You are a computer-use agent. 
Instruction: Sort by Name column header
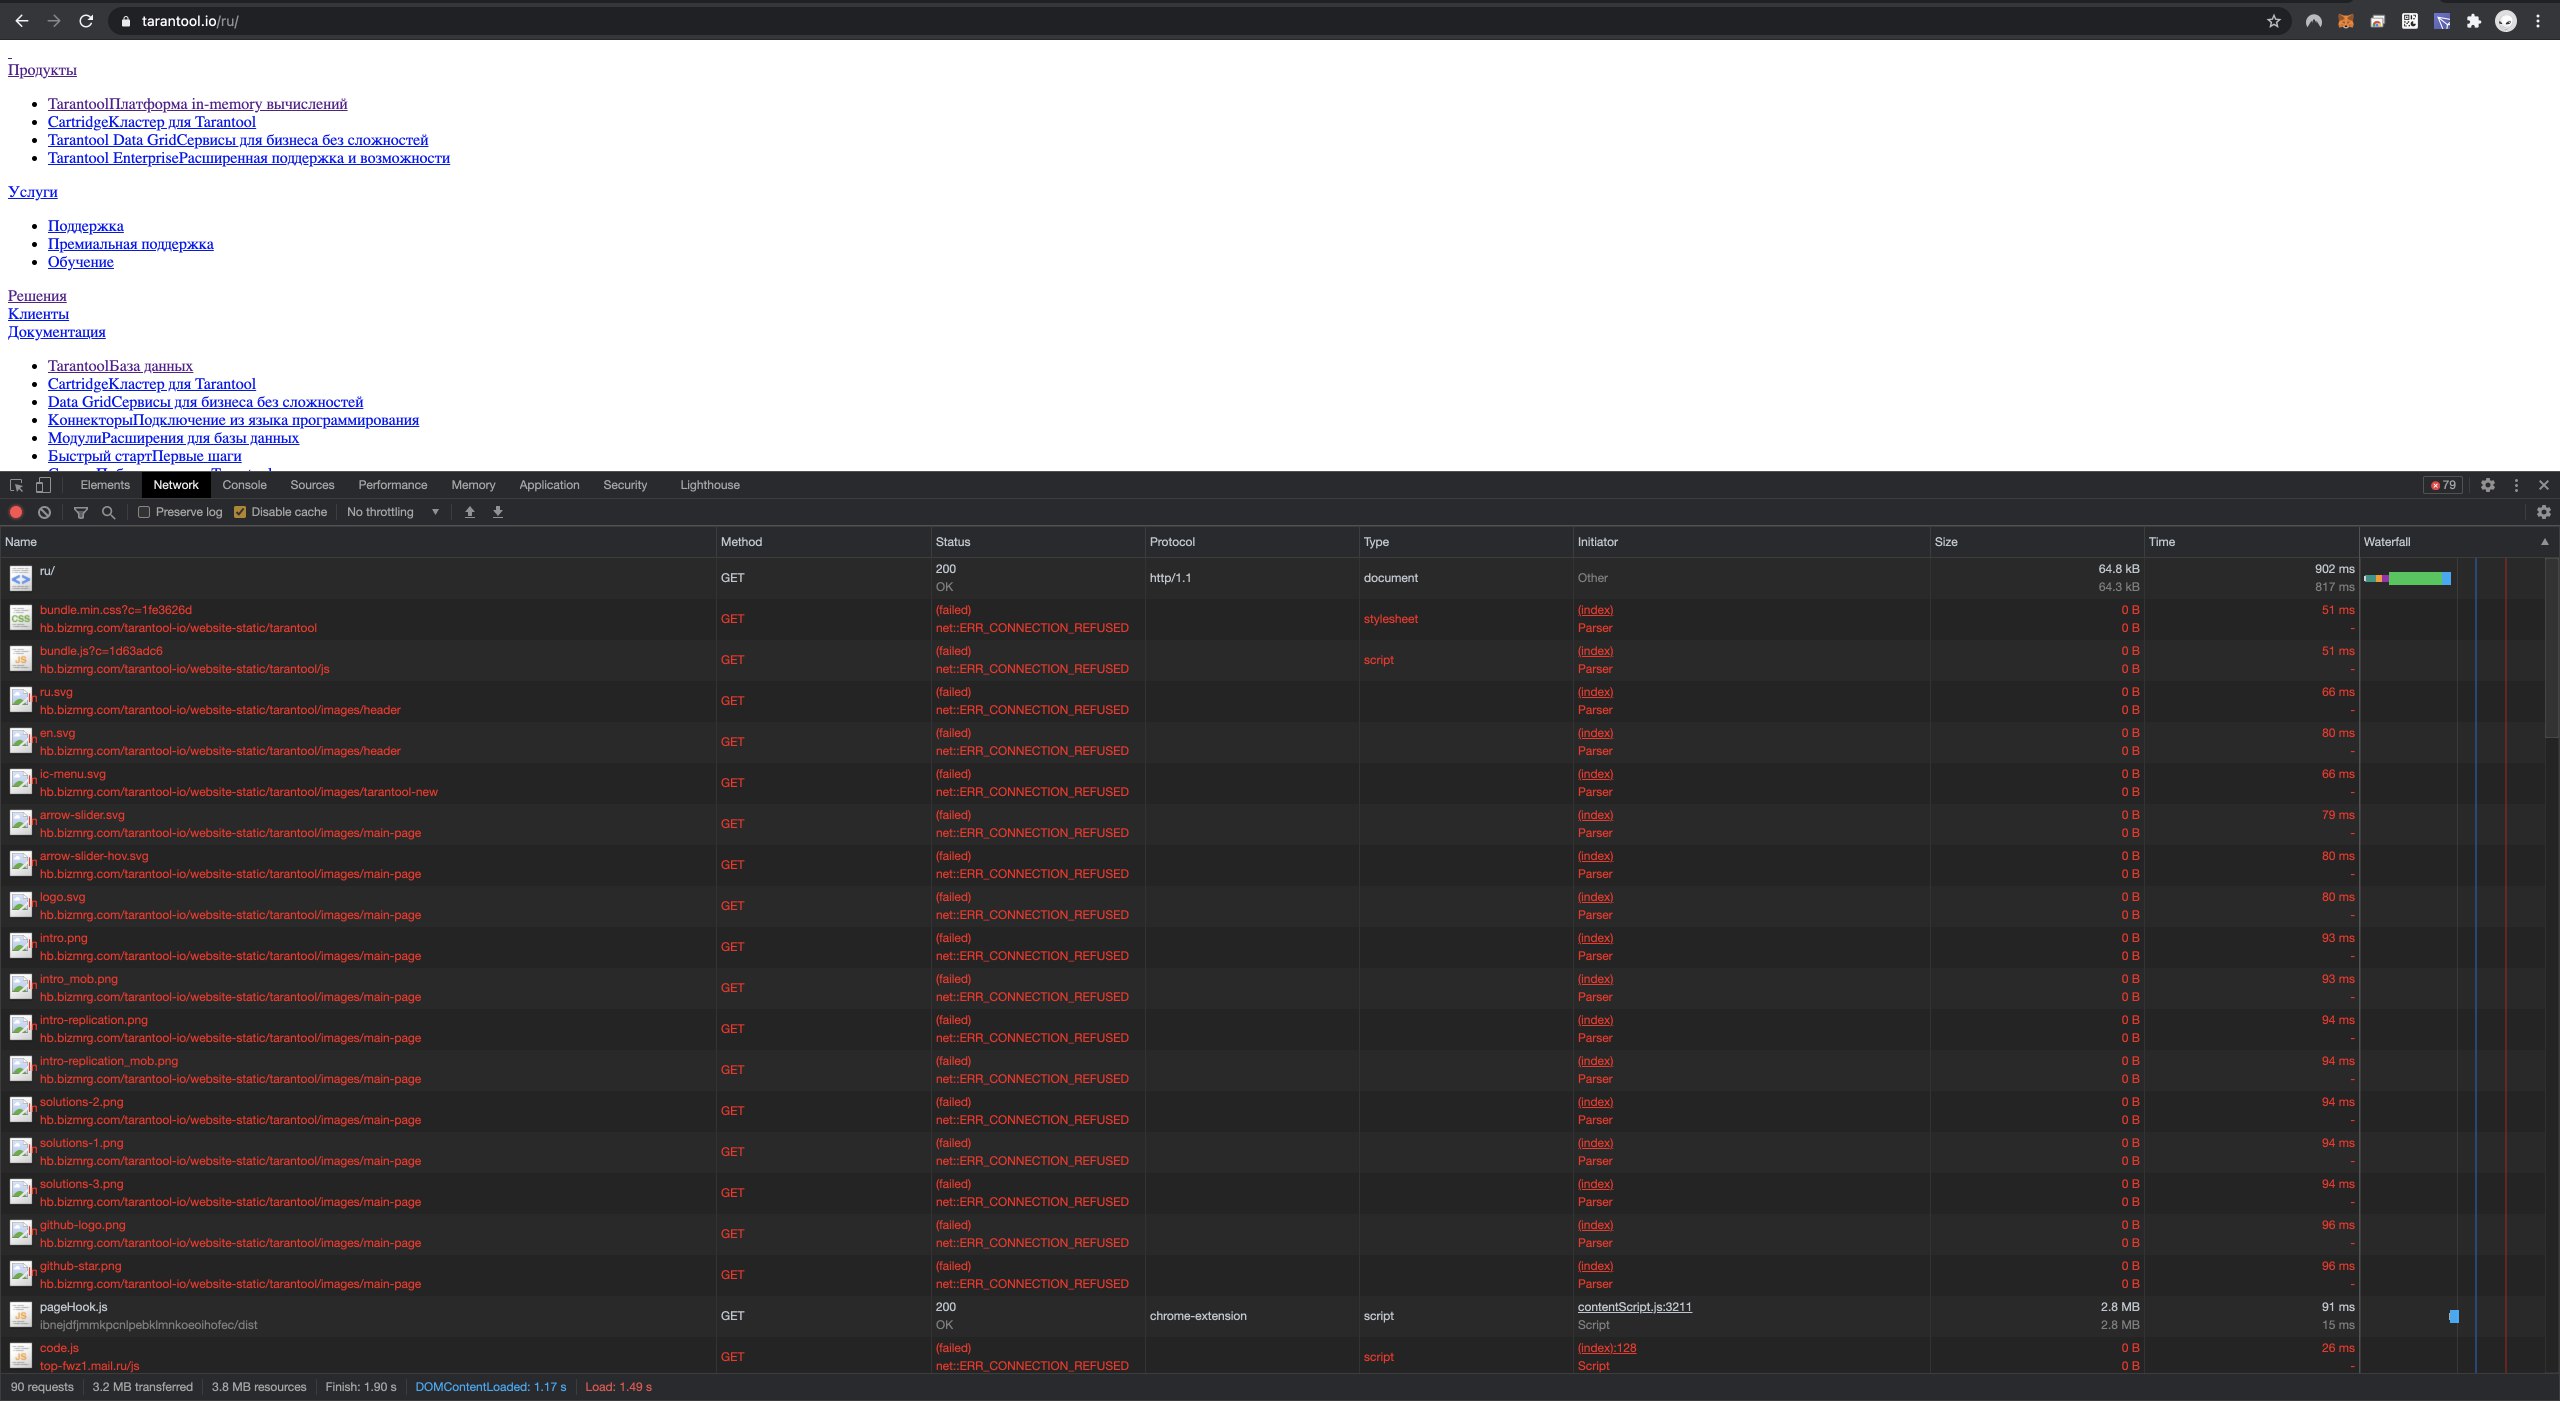pyautogui.click(x=358, y=542)
